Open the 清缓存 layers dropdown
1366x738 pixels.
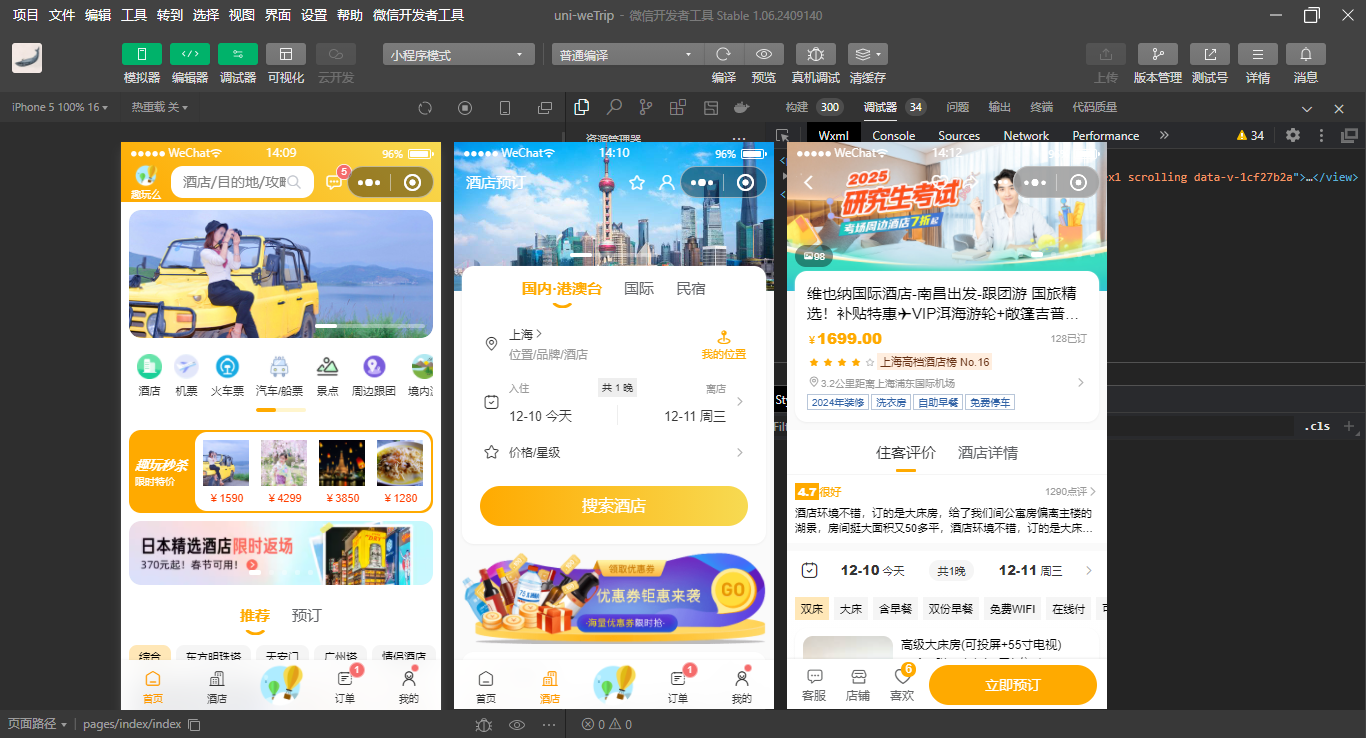coord(867,55)
